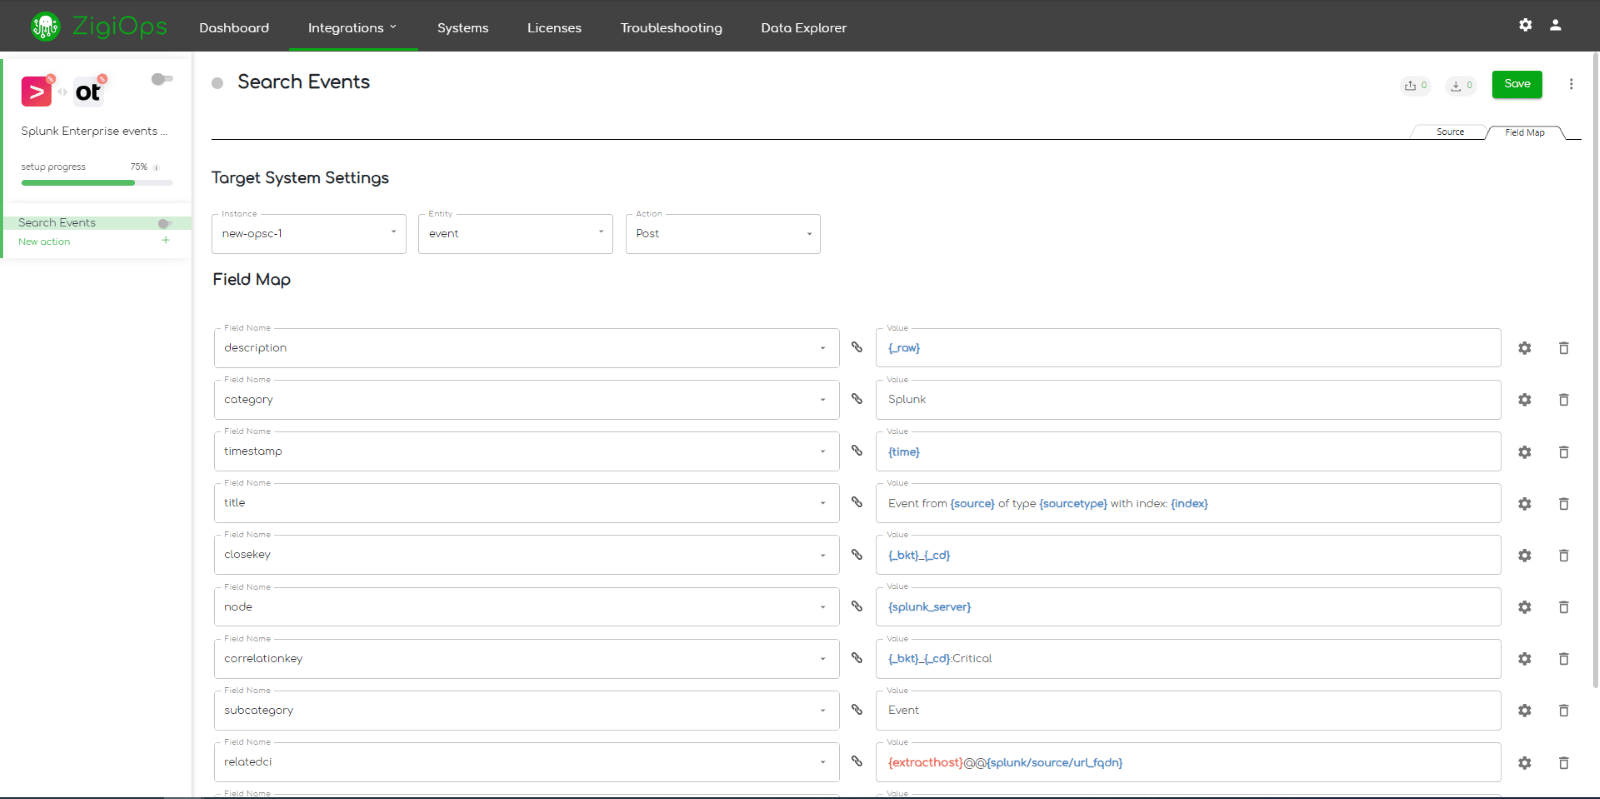Image resolution: width=1600 pixels, height=799 pixels.
Task: Click the OT system icon in sidebar
Action: 88,92
